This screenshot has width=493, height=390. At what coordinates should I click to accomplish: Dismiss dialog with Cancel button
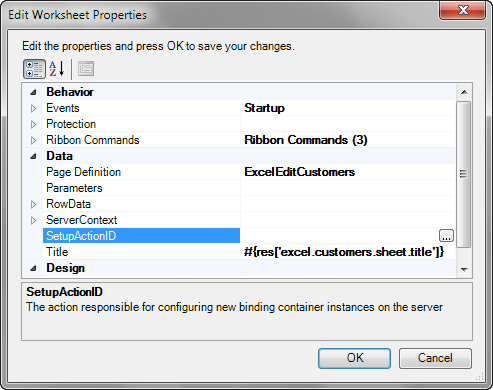coord(435,358)
